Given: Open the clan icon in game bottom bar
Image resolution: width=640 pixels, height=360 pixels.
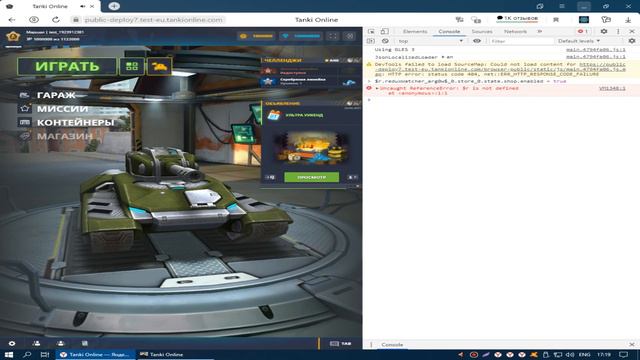Looking at the screenshot, I should point(60,343).
